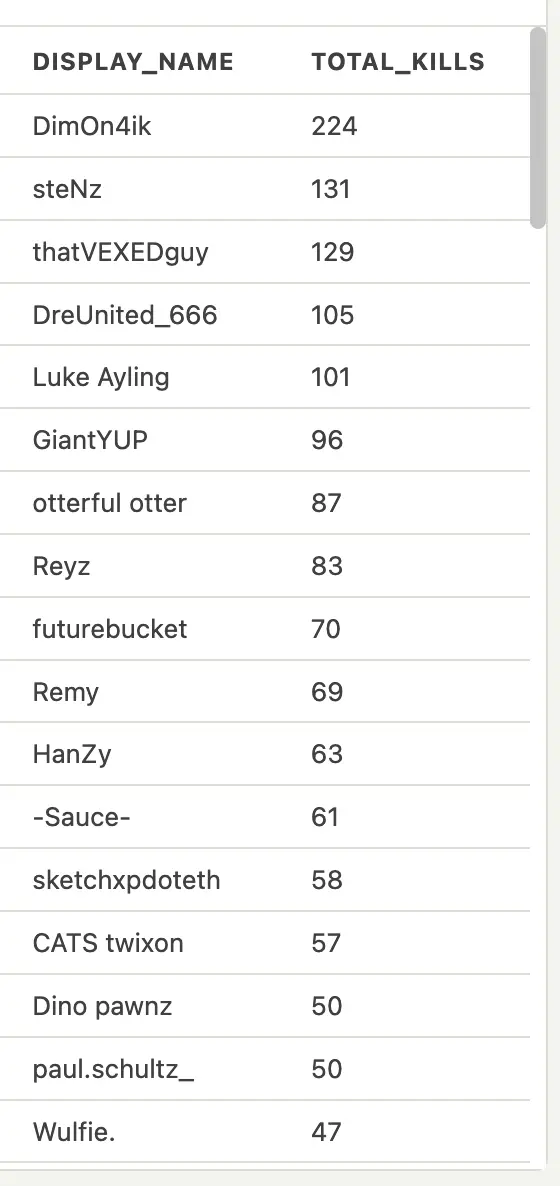
Task: Click the vertical scrollbar thumb
Action: (538, 128)
